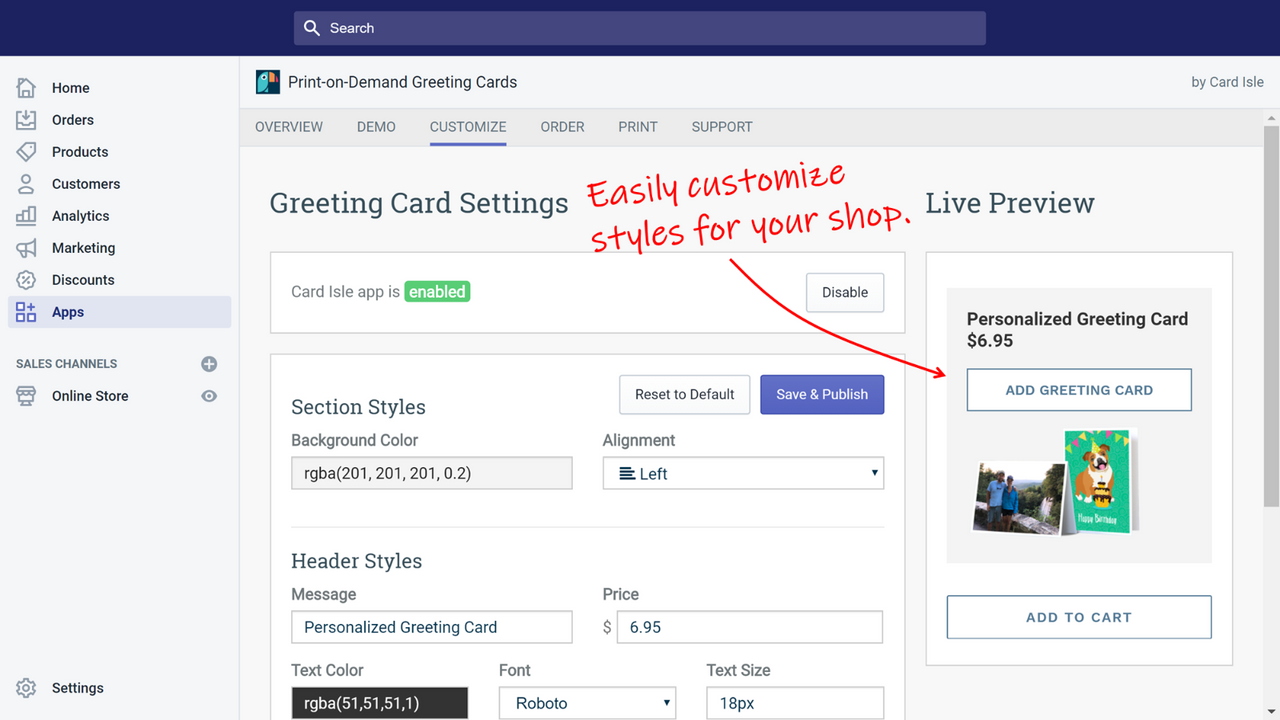View online store via eye icon
This screenshot has width=1280, height=720.
pyautogui.click(x=209, y=396)
